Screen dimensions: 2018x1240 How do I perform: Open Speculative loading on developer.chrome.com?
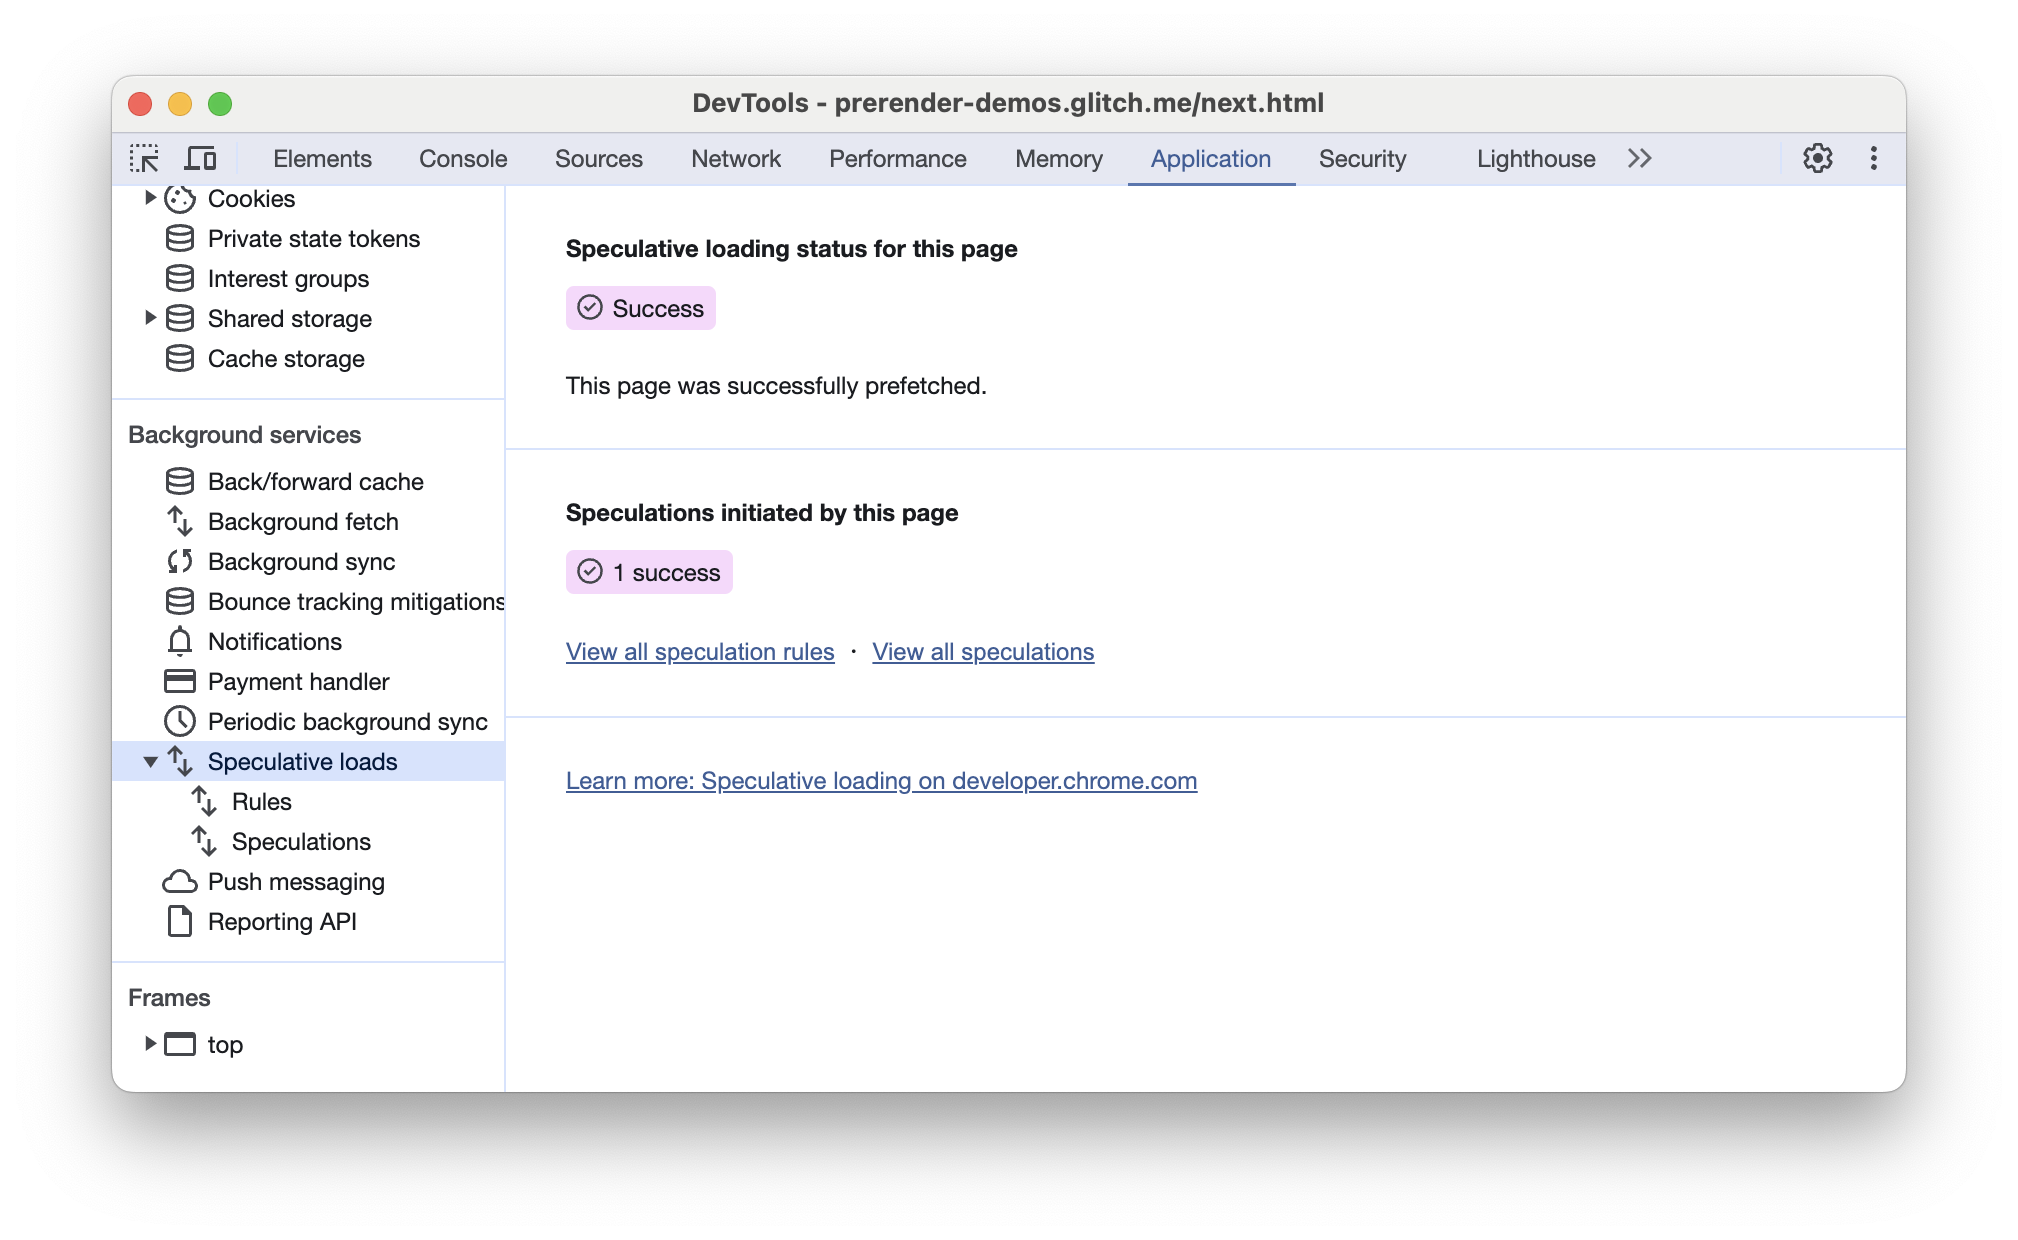point(881,780)
